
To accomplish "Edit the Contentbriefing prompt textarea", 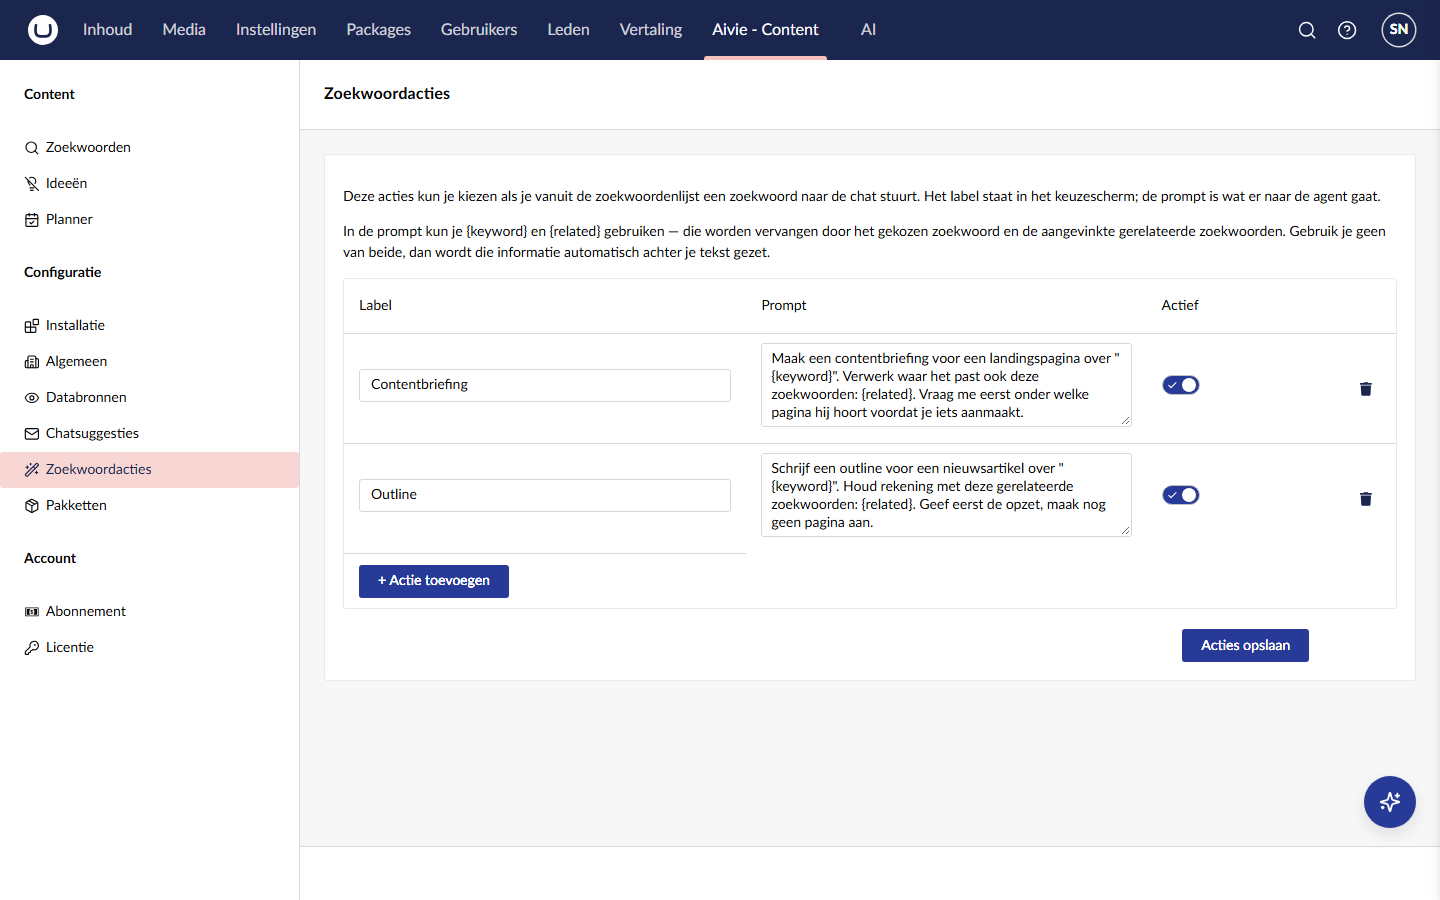I will point(946,385).
